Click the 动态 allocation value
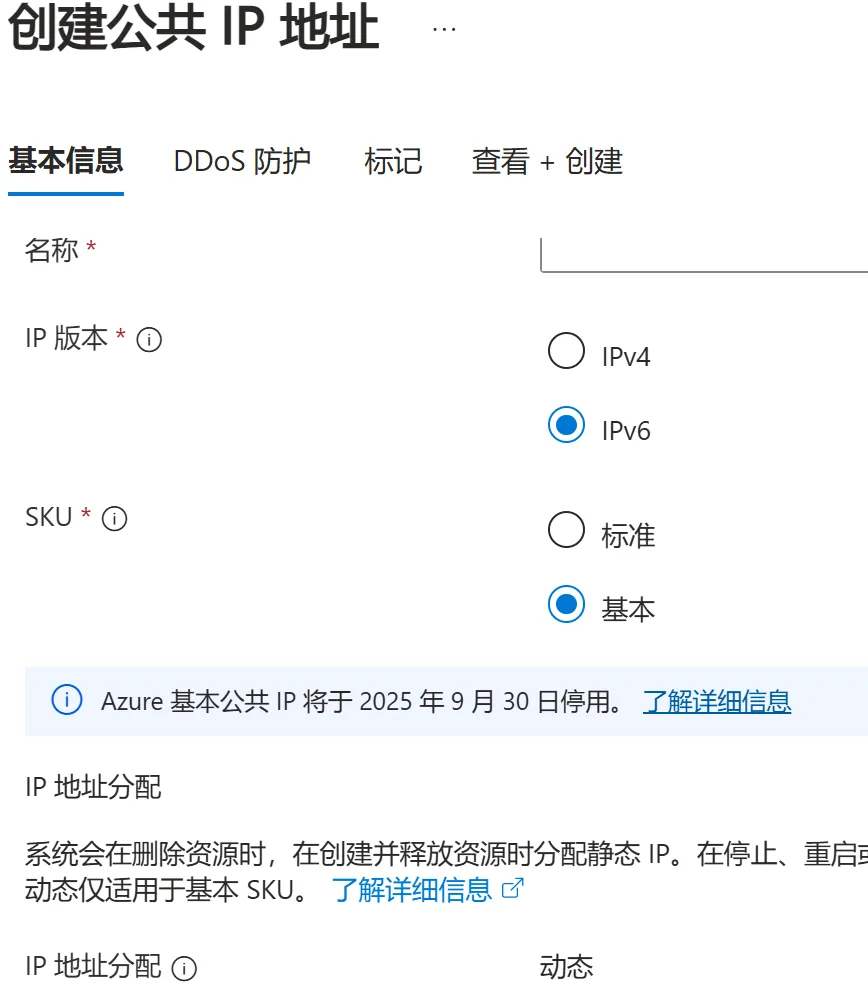The height and width of the screenshot is (990, 868). tap(566, 967)
